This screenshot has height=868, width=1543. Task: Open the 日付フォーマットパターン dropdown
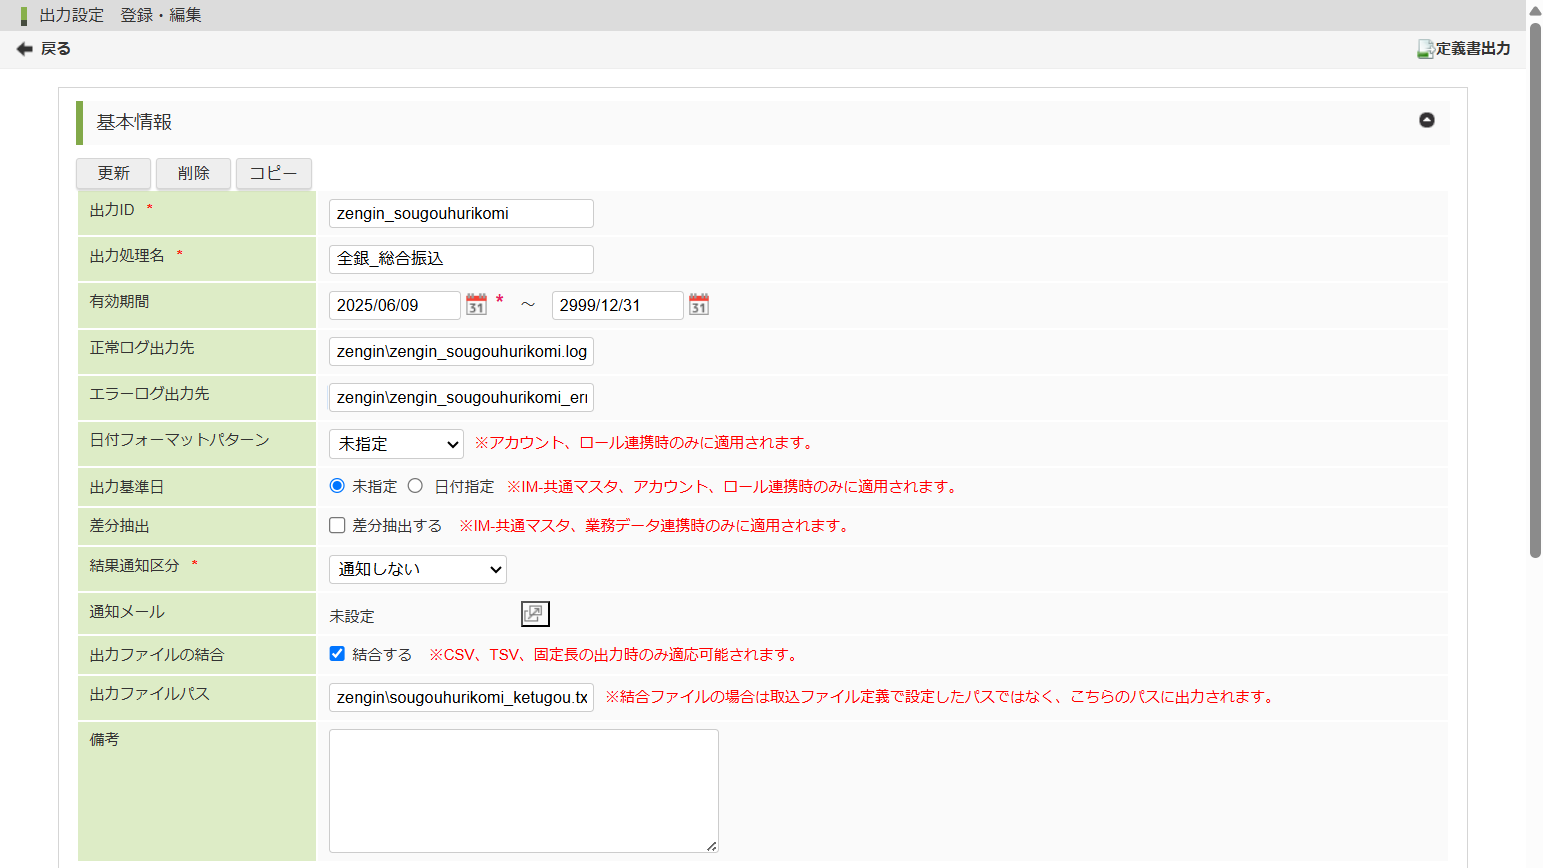coord(396,444)
